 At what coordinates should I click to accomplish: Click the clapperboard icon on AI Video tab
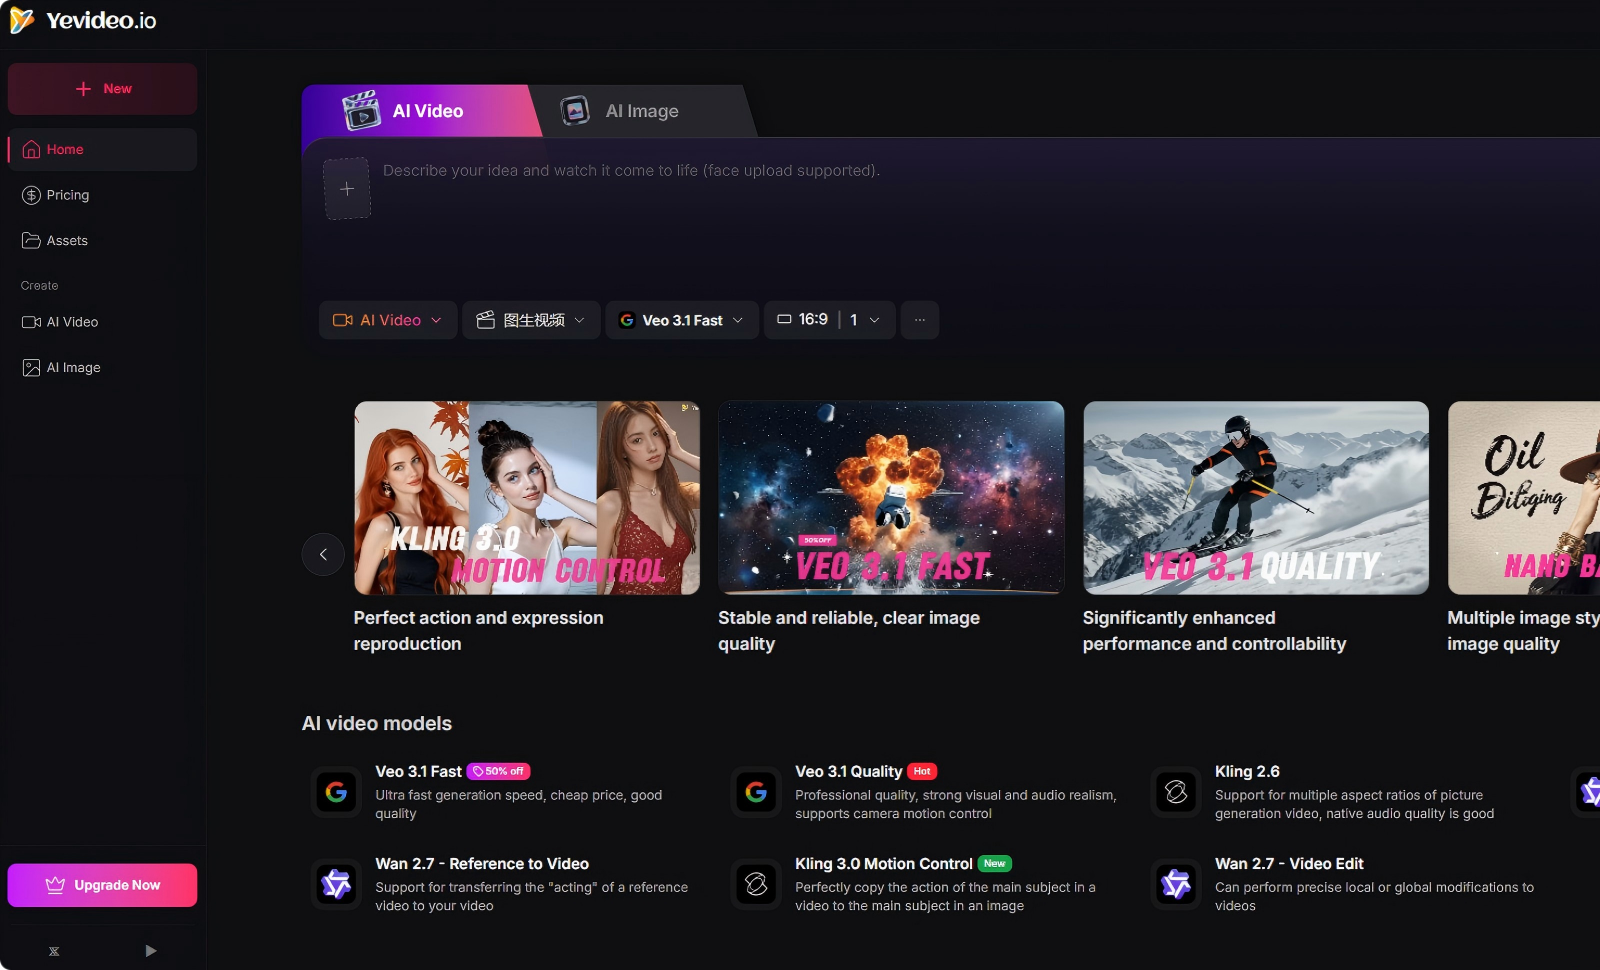pyautogui.click(x=361, y=111)
